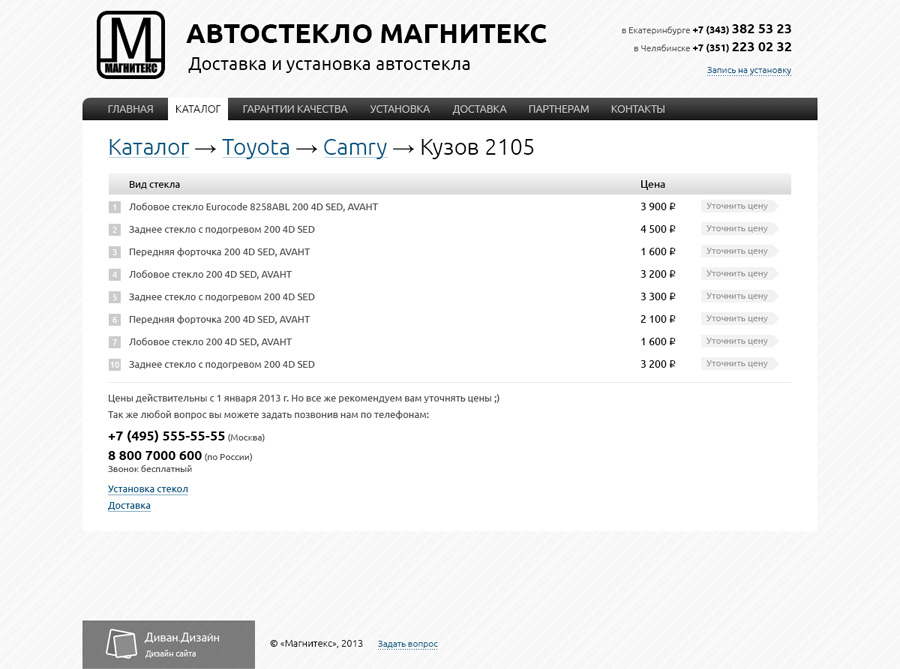This screenshot has width=900, height=669.
Task: Click row 6 Передняя форточка text
Action: pos(219,319)
